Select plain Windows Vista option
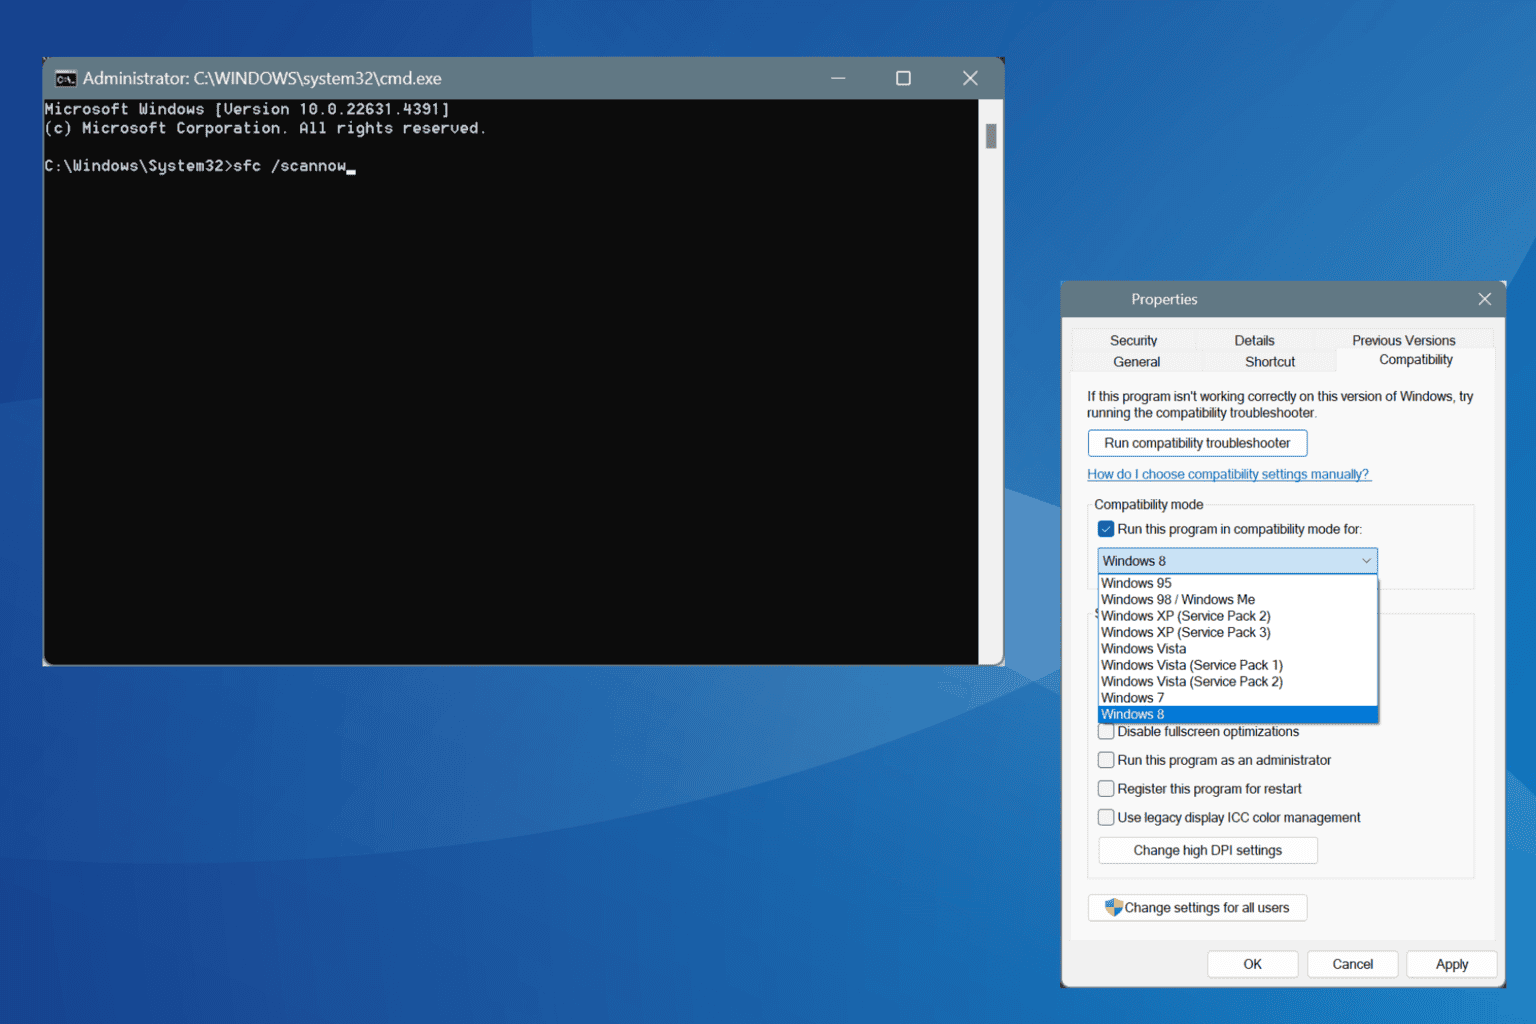 (x=1237, y=649)
